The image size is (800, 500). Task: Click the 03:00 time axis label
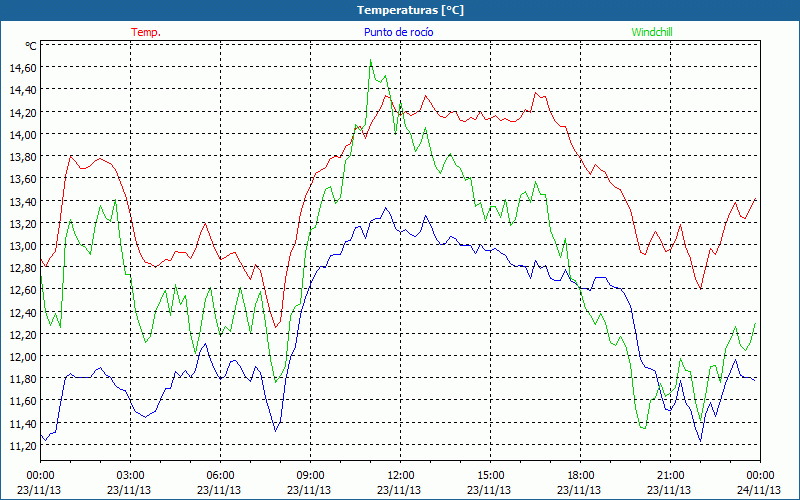coord(130,475)
